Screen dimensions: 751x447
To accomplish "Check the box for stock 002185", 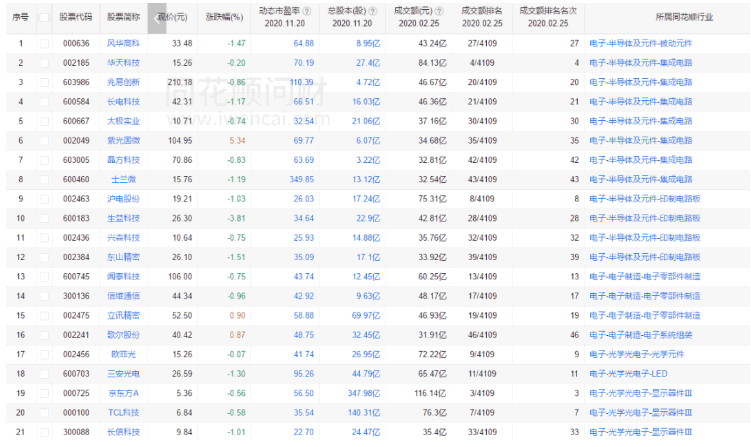I will click(44, 63).
